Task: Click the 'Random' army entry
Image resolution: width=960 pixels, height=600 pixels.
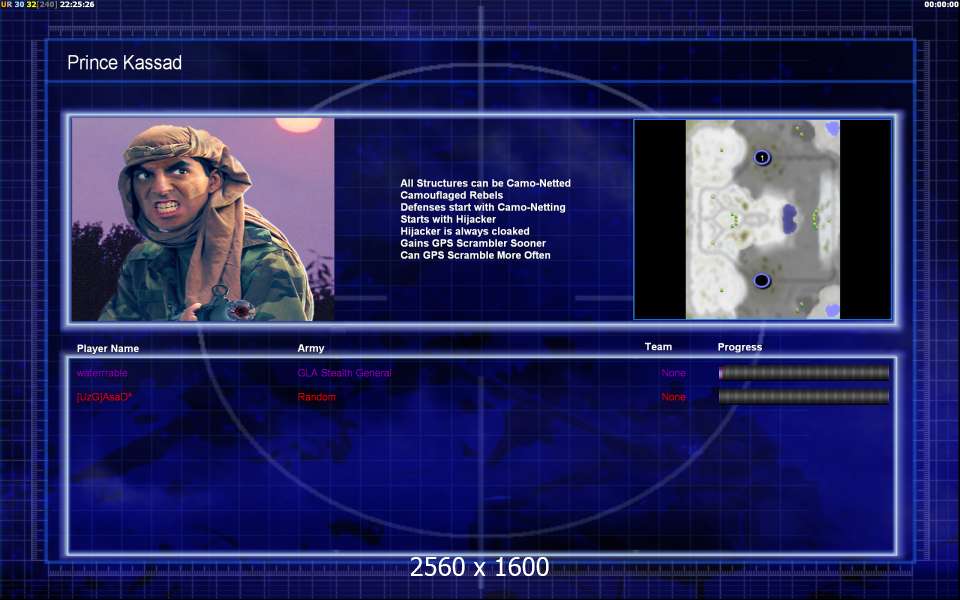Action: point(317,397)
